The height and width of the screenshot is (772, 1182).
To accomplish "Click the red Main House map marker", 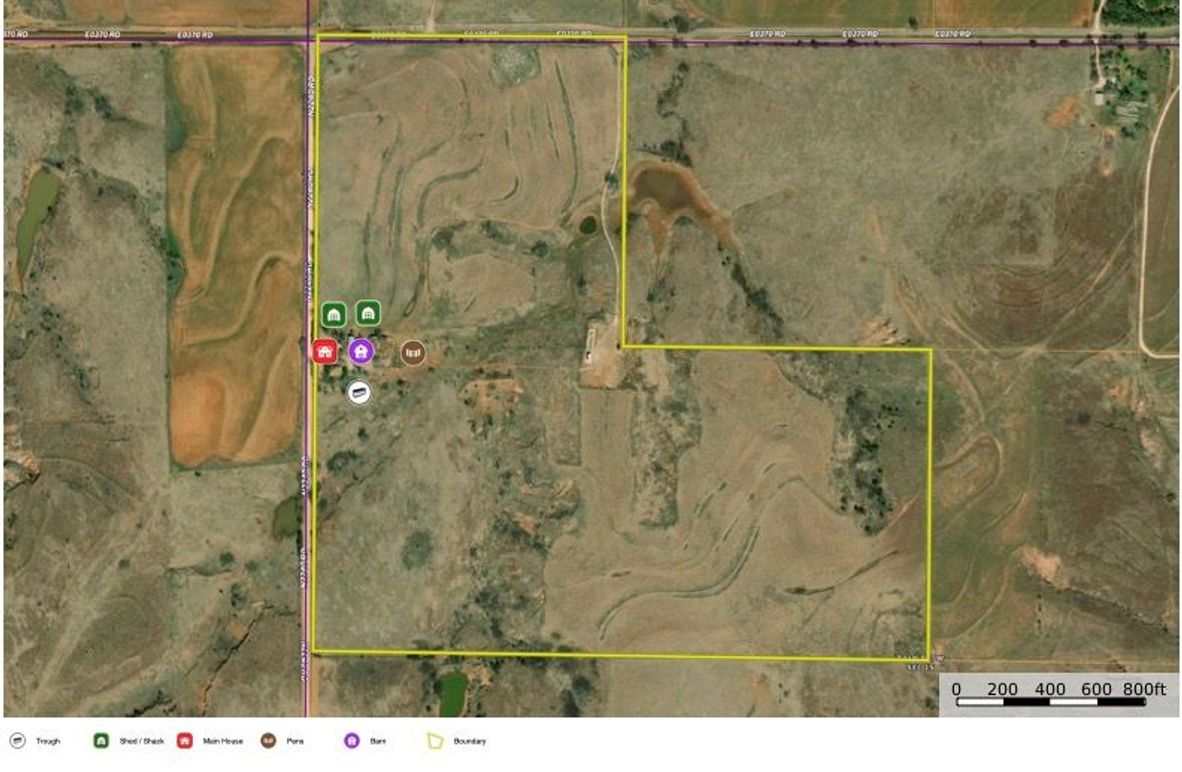I will click(324, 351).
